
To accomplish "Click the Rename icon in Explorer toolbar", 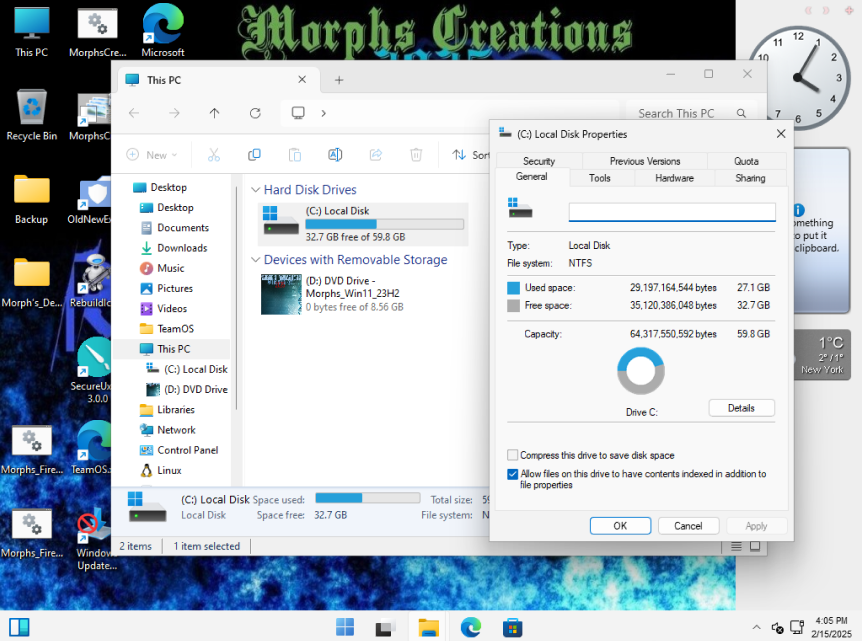I will point(335,155).
